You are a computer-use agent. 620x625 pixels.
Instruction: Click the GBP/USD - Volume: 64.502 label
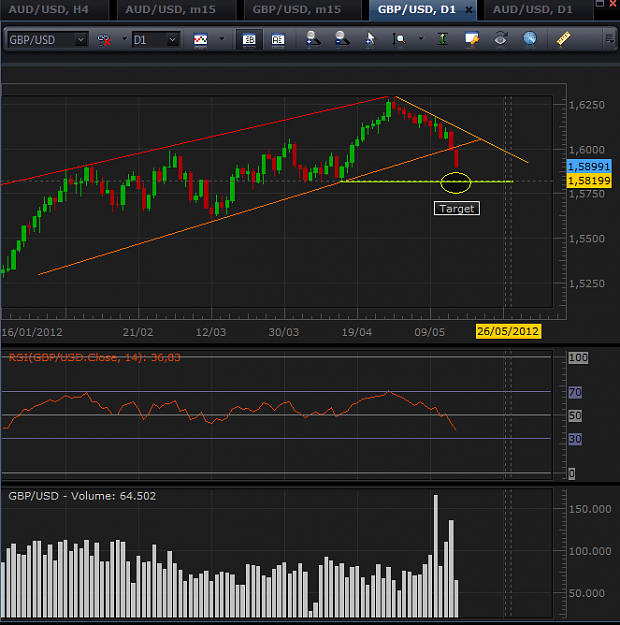point(82,496)
